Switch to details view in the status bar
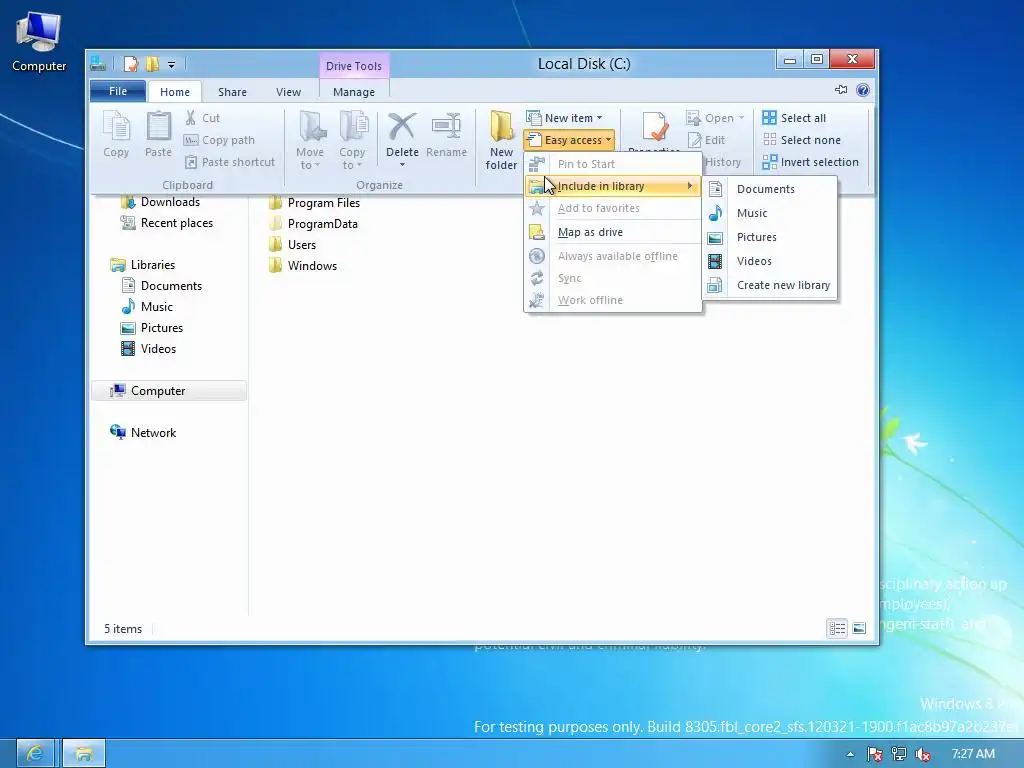The width and height of the screenshot is (1024, 768). coord(837,628)
